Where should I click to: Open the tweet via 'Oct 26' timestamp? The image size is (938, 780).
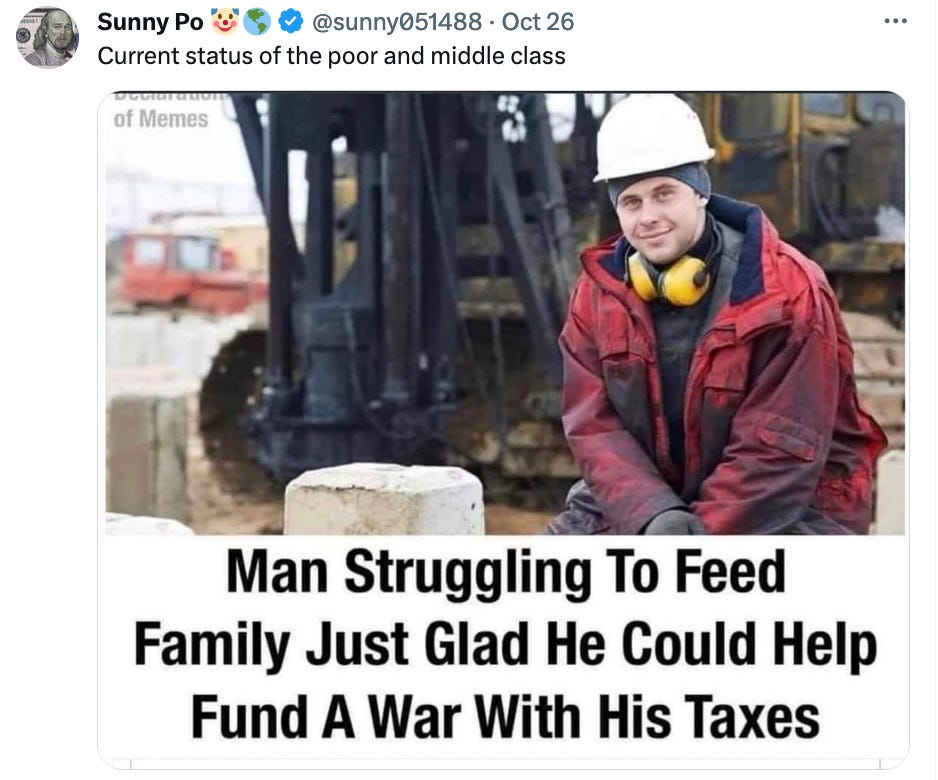[x=537, y=22]
